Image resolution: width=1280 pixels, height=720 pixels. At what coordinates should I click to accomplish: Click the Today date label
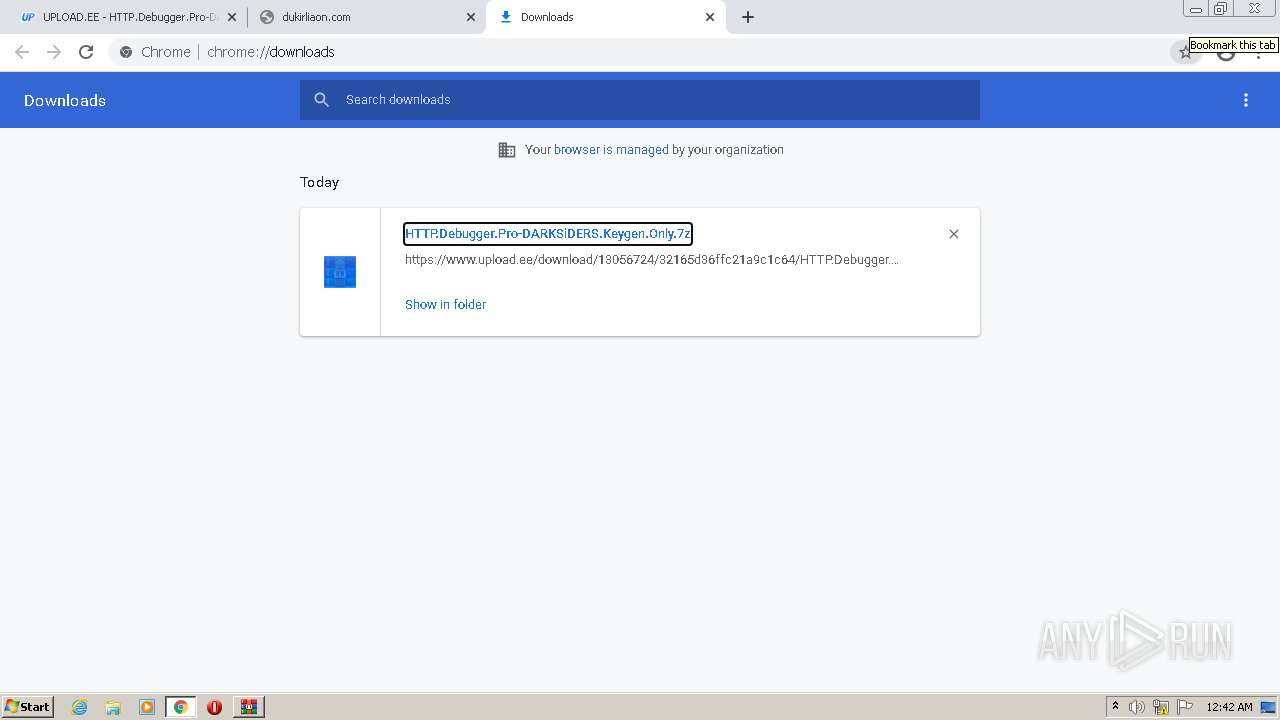319,182
